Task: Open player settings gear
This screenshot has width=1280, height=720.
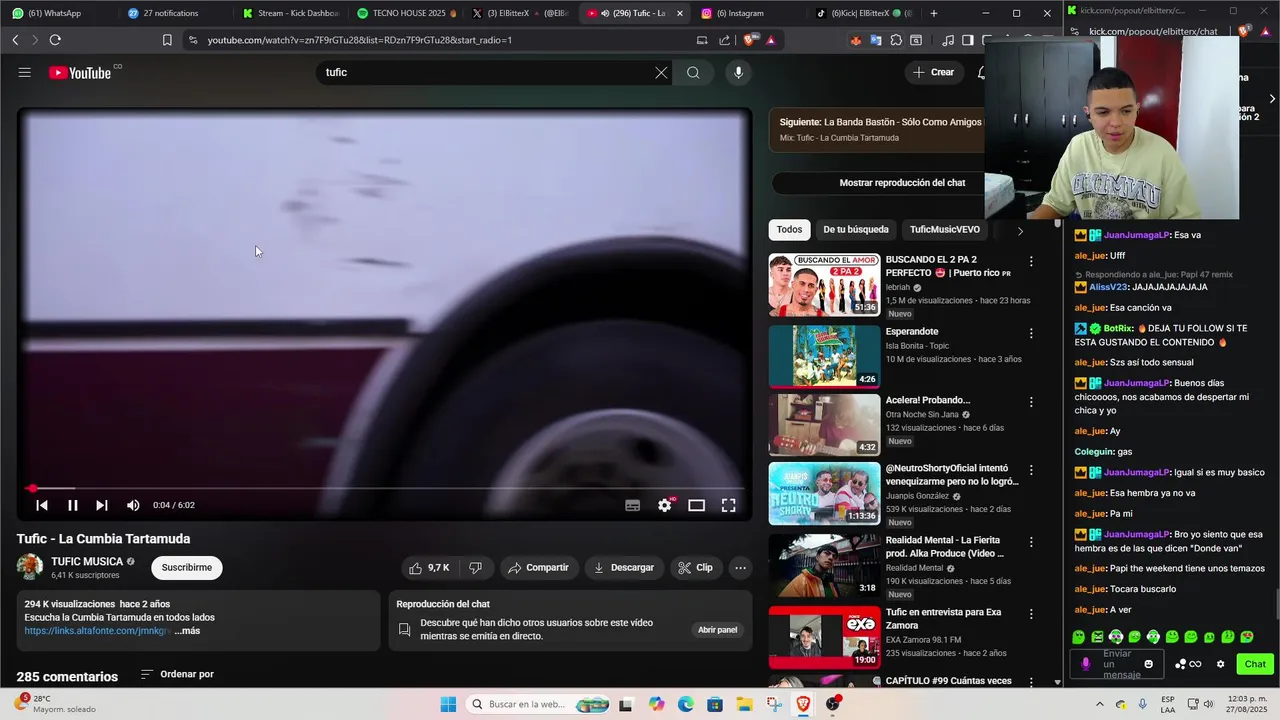Action: (x=664, y=505)
